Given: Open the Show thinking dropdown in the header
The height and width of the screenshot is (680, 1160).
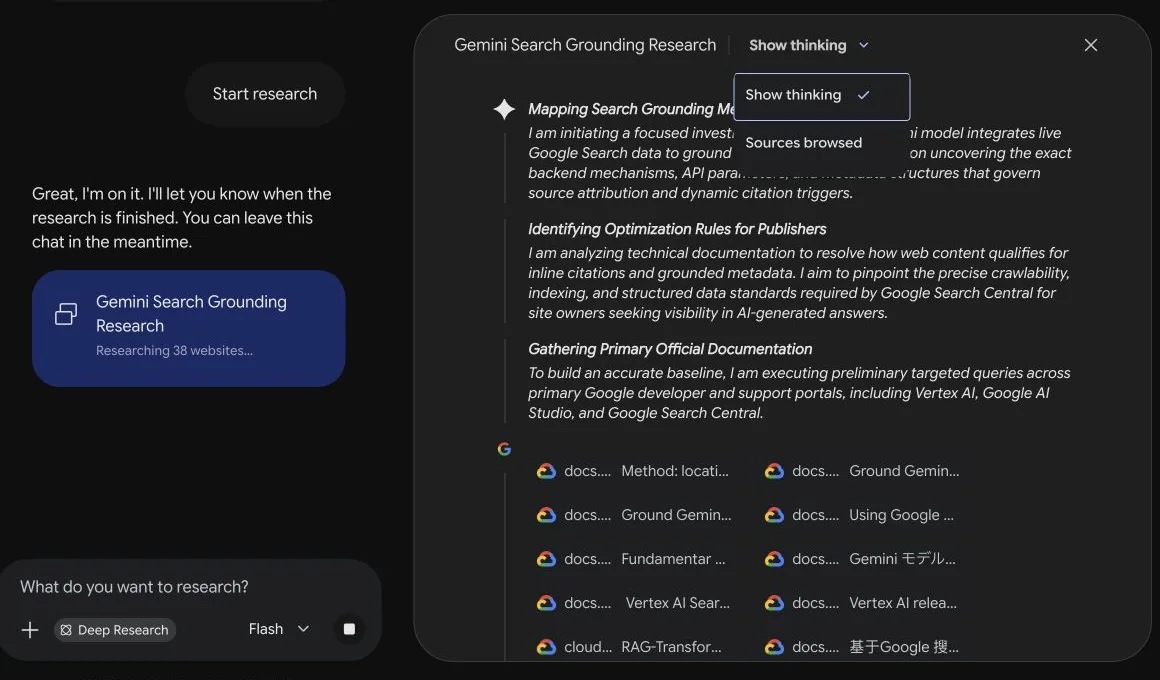Looking at the screenshot, I should [809, 45].
